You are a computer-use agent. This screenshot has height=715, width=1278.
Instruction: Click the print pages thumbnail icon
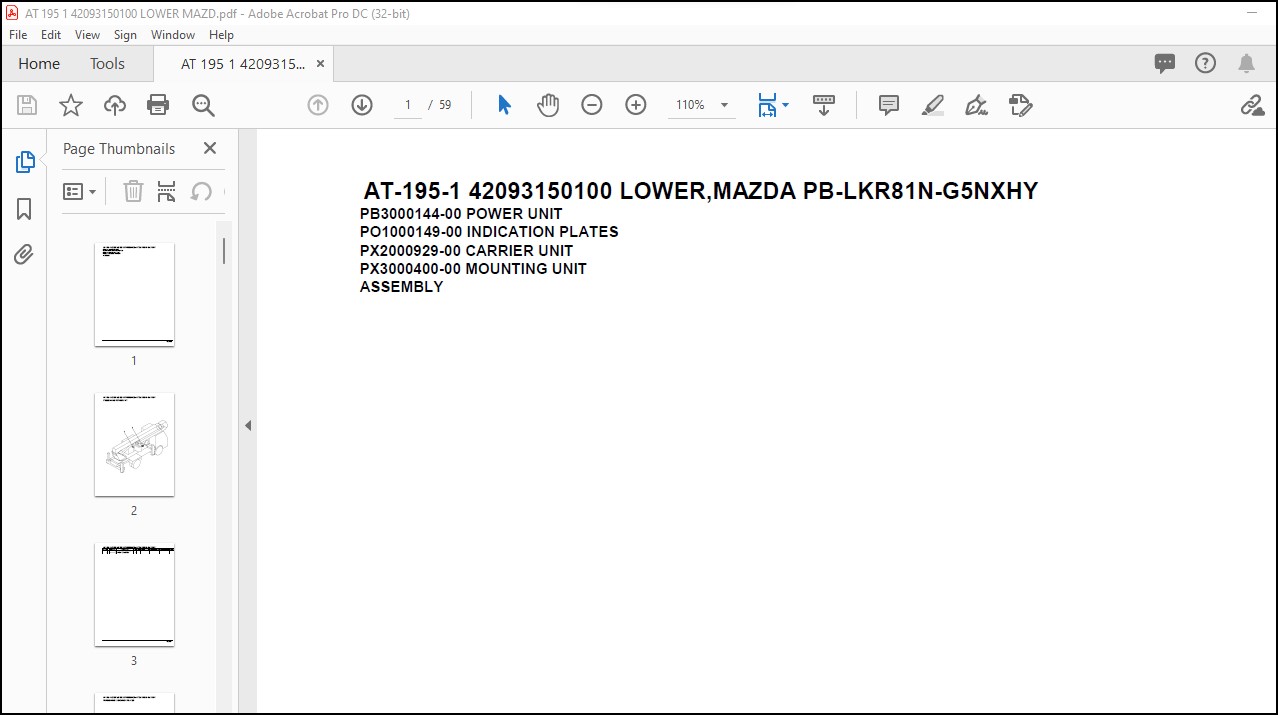tap(167, 191)
